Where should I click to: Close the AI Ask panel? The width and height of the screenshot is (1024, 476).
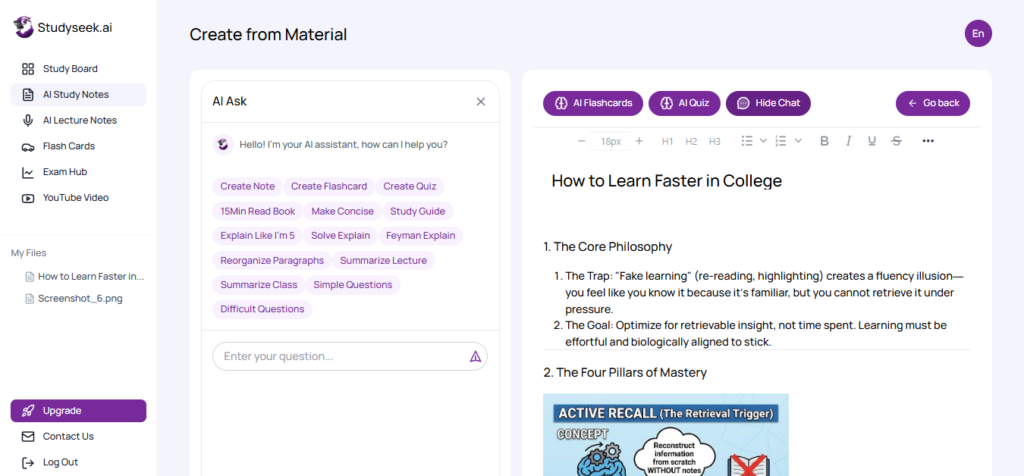click(x=481, y=101)
